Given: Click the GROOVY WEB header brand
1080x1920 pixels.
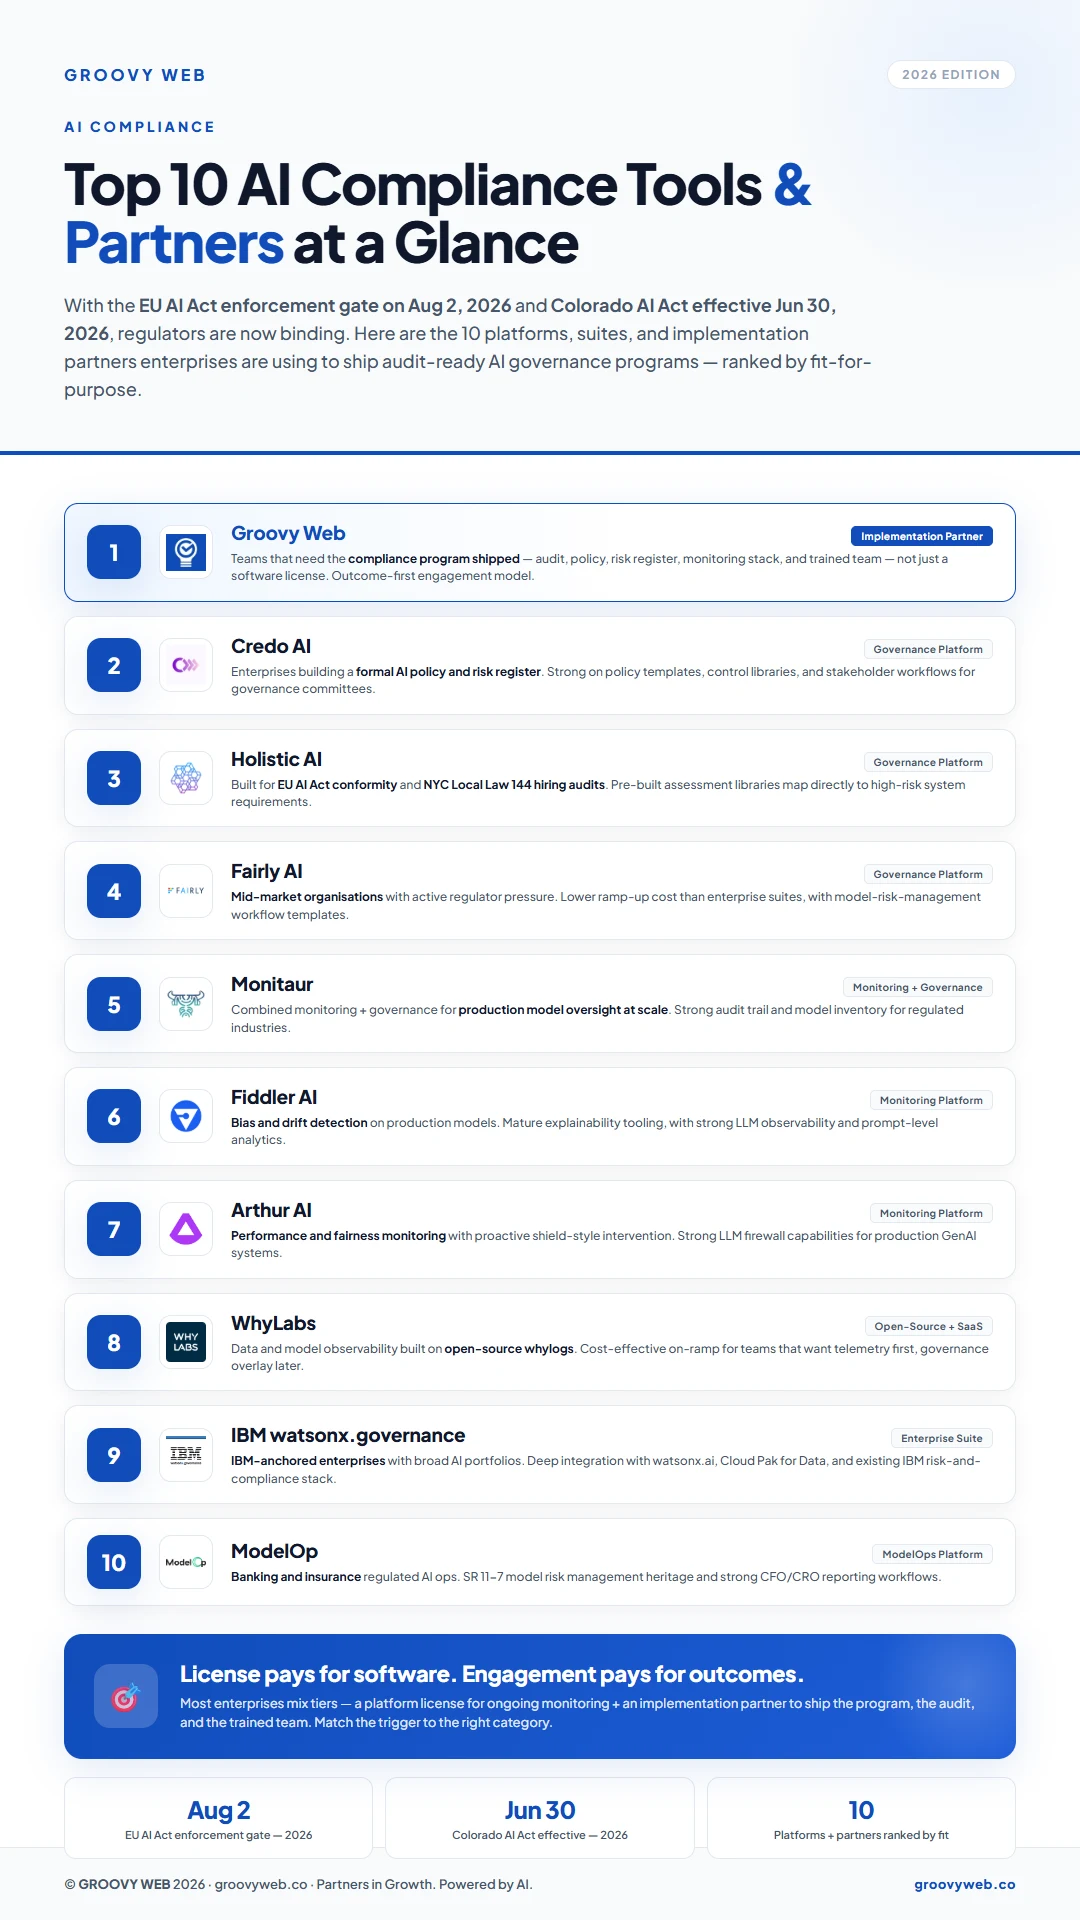Looking at the screenshot, I should pyautogui.click(x=135, y=75).
